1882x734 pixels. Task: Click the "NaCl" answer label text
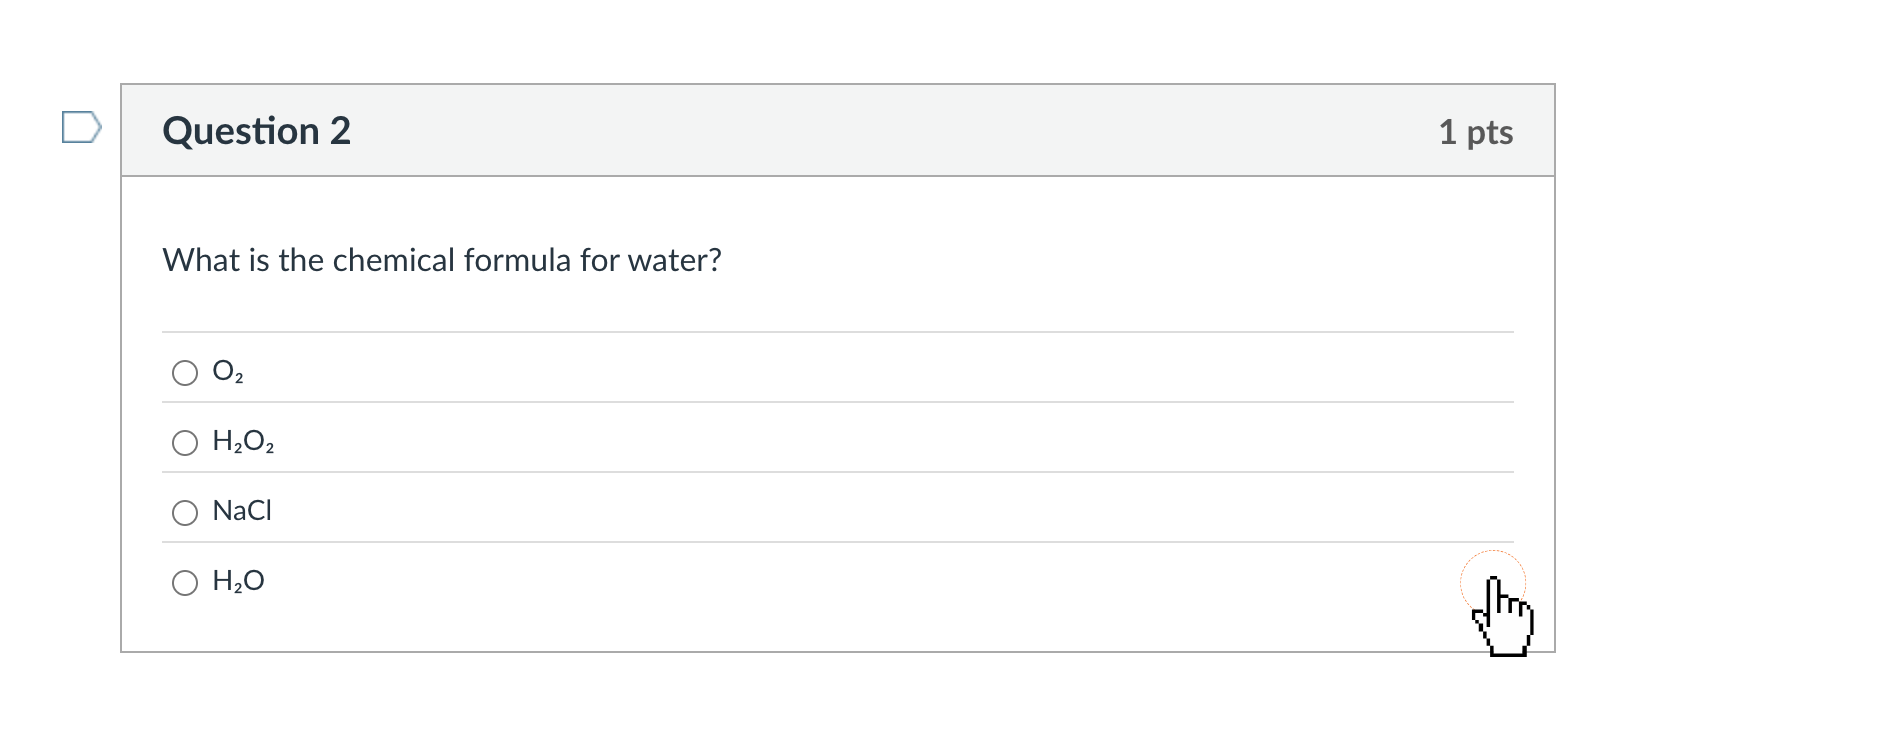[242, 511]
